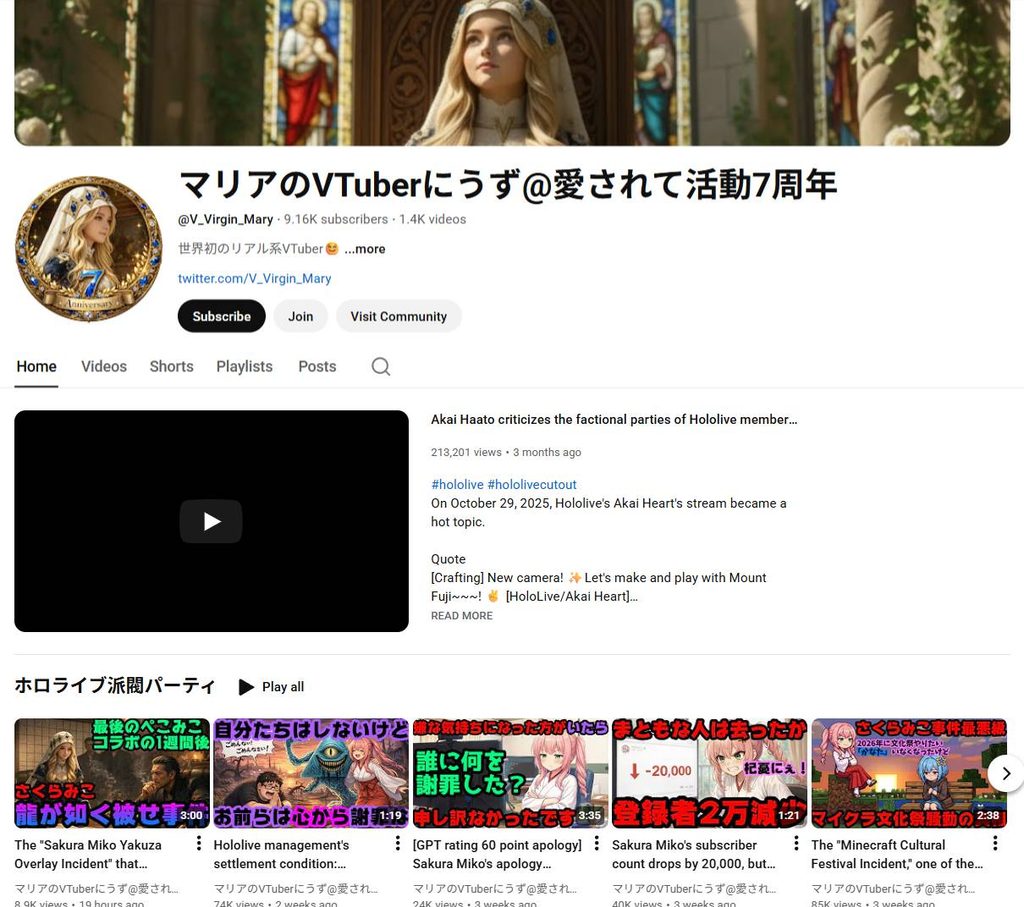This screenshot has height=907, width=1024.
Task: Expand video description via READ MORE
Action: (462, 616)
